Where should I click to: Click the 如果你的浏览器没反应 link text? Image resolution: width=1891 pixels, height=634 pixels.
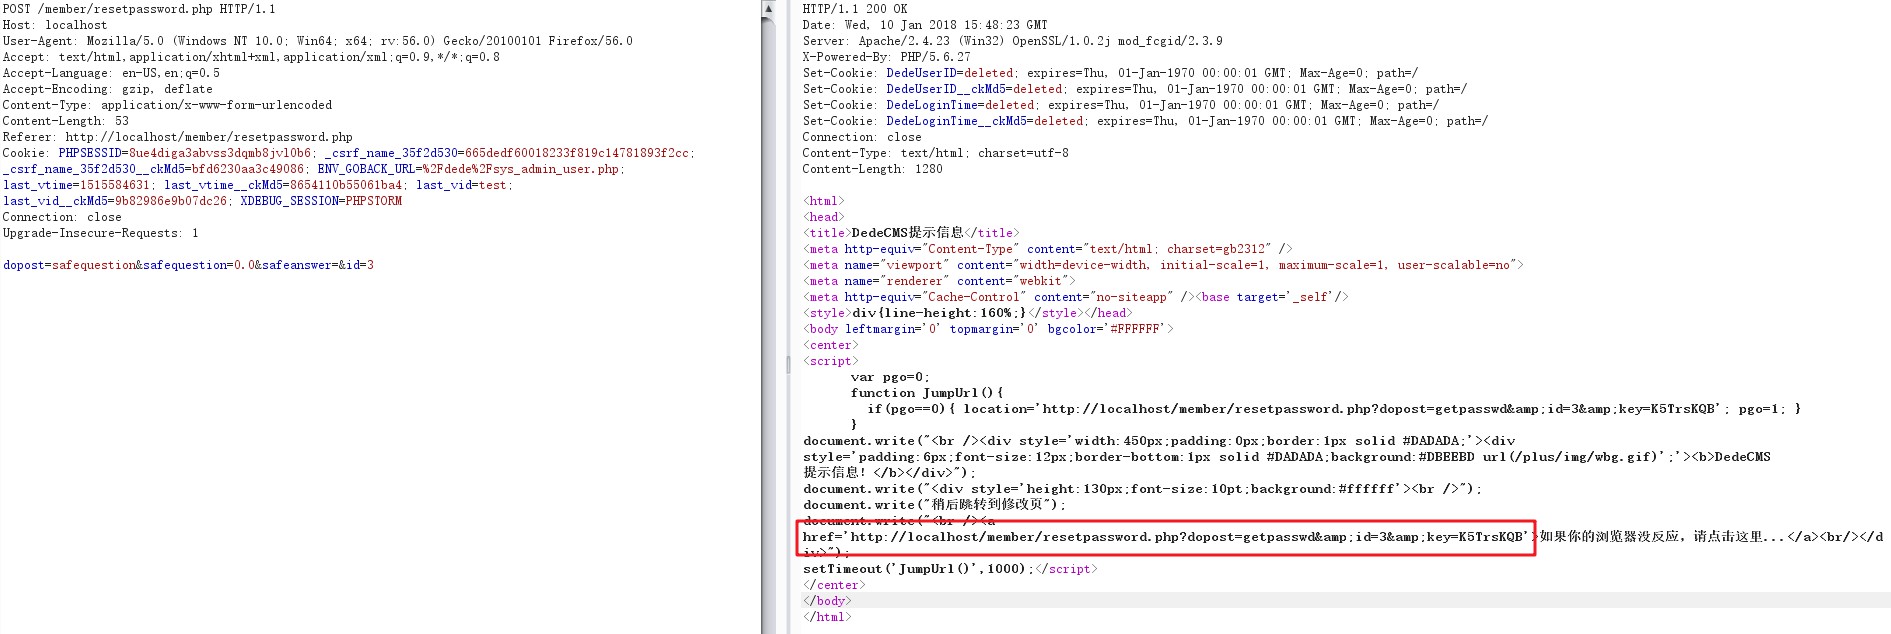coord(1662,537)
